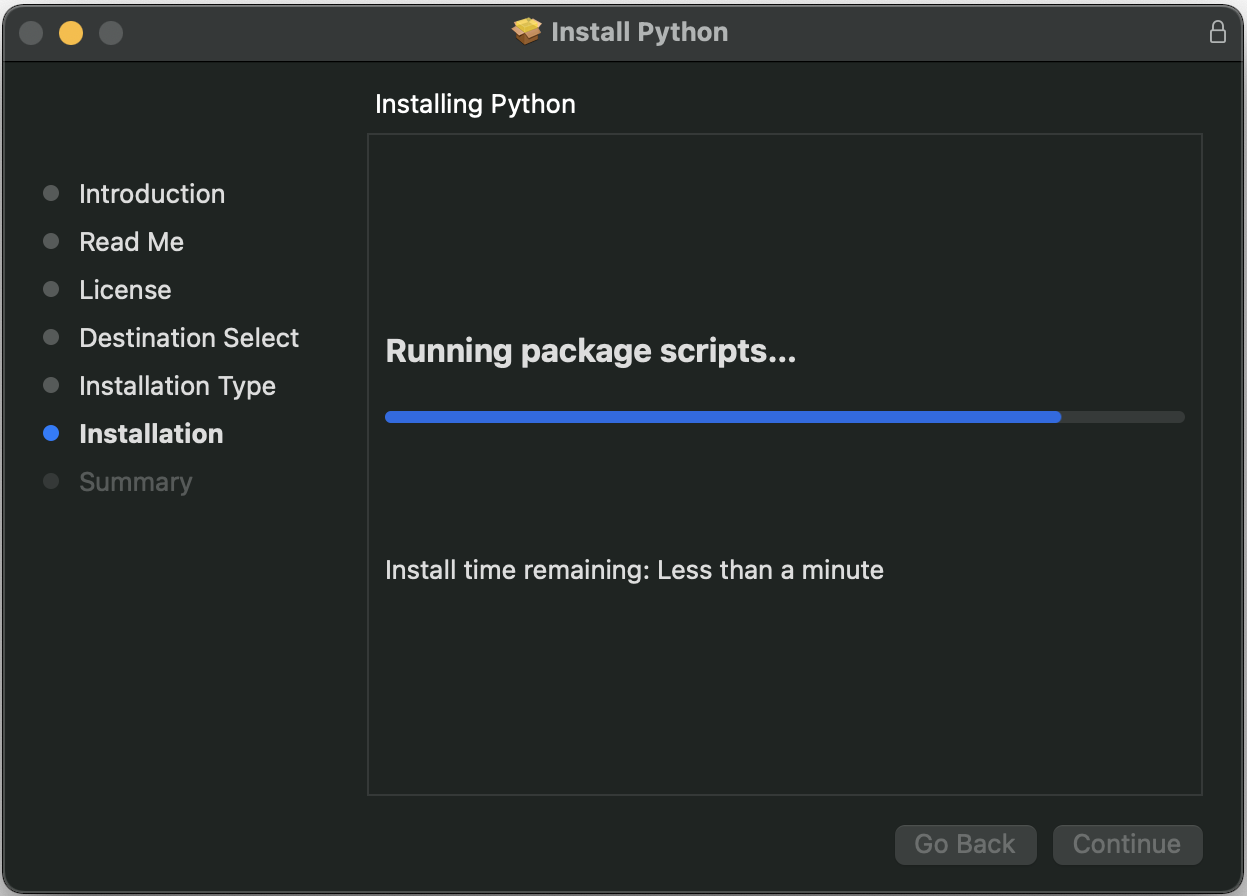Click the Go Back button

(x=965, y=844)
